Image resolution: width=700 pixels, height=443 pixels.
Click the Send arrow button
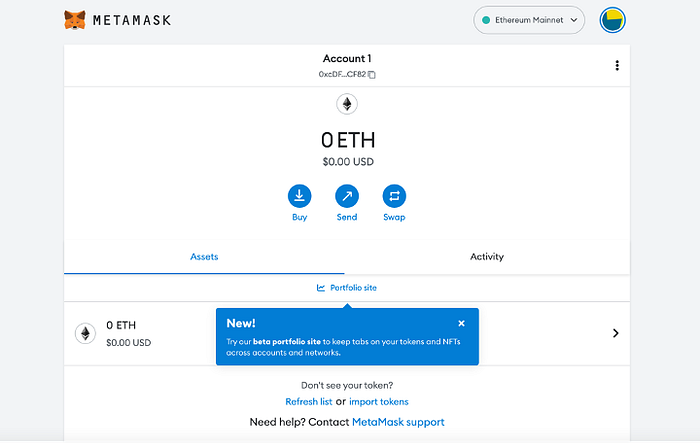coord(347,196)
